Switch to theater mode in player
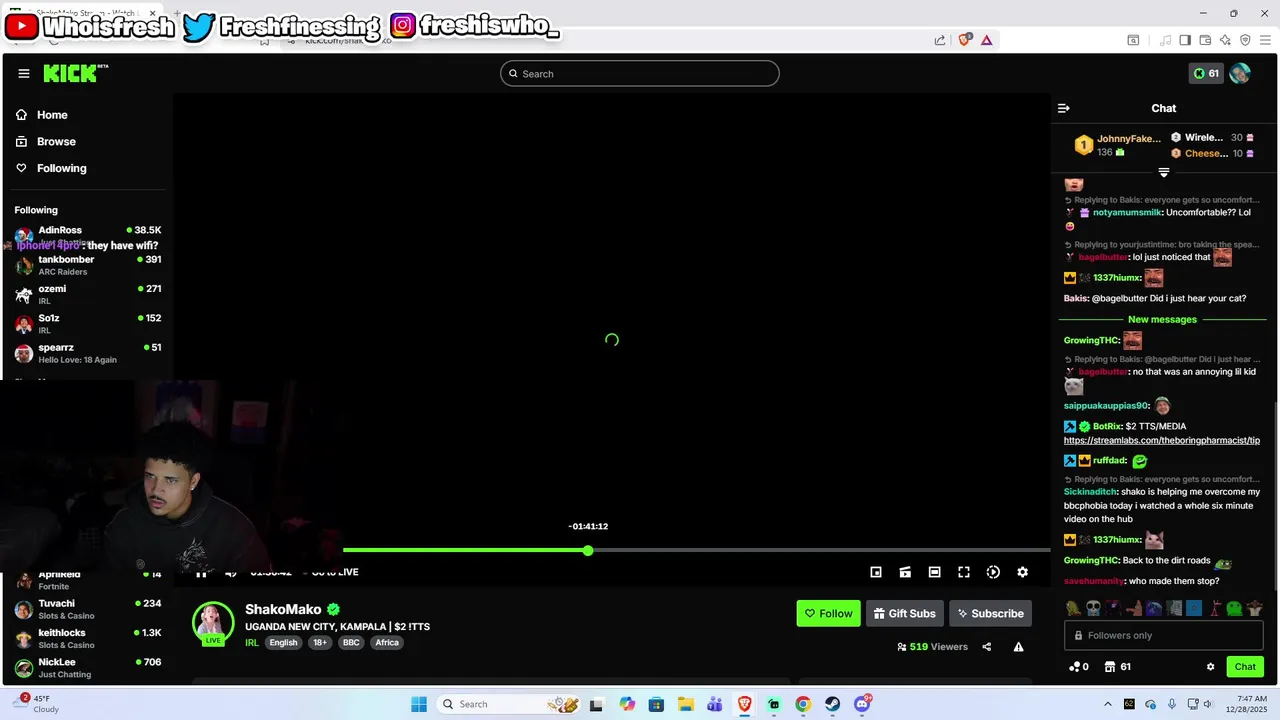Image resolution: width=1280 pixels, height=720 pixels. coord(934,572)
